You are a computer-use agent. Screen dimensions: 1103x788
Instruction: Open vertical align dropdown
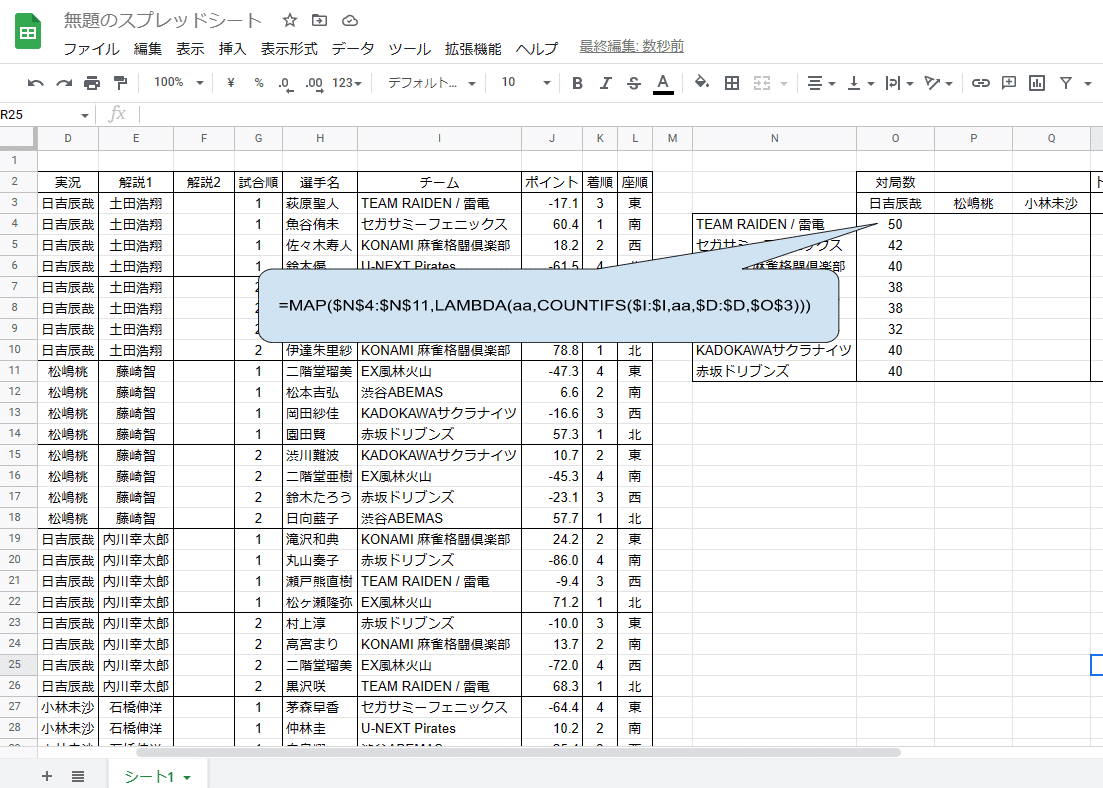point(860,83)
